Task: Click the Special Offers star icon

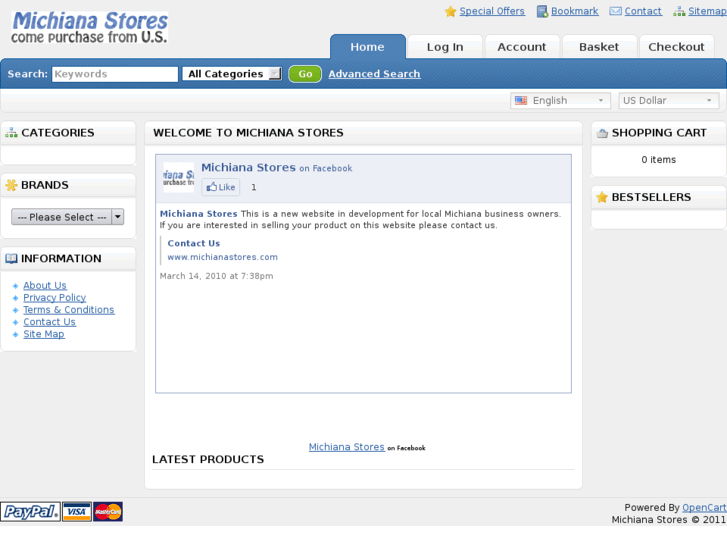Action: pyautogui.click(x=450, y=11)
